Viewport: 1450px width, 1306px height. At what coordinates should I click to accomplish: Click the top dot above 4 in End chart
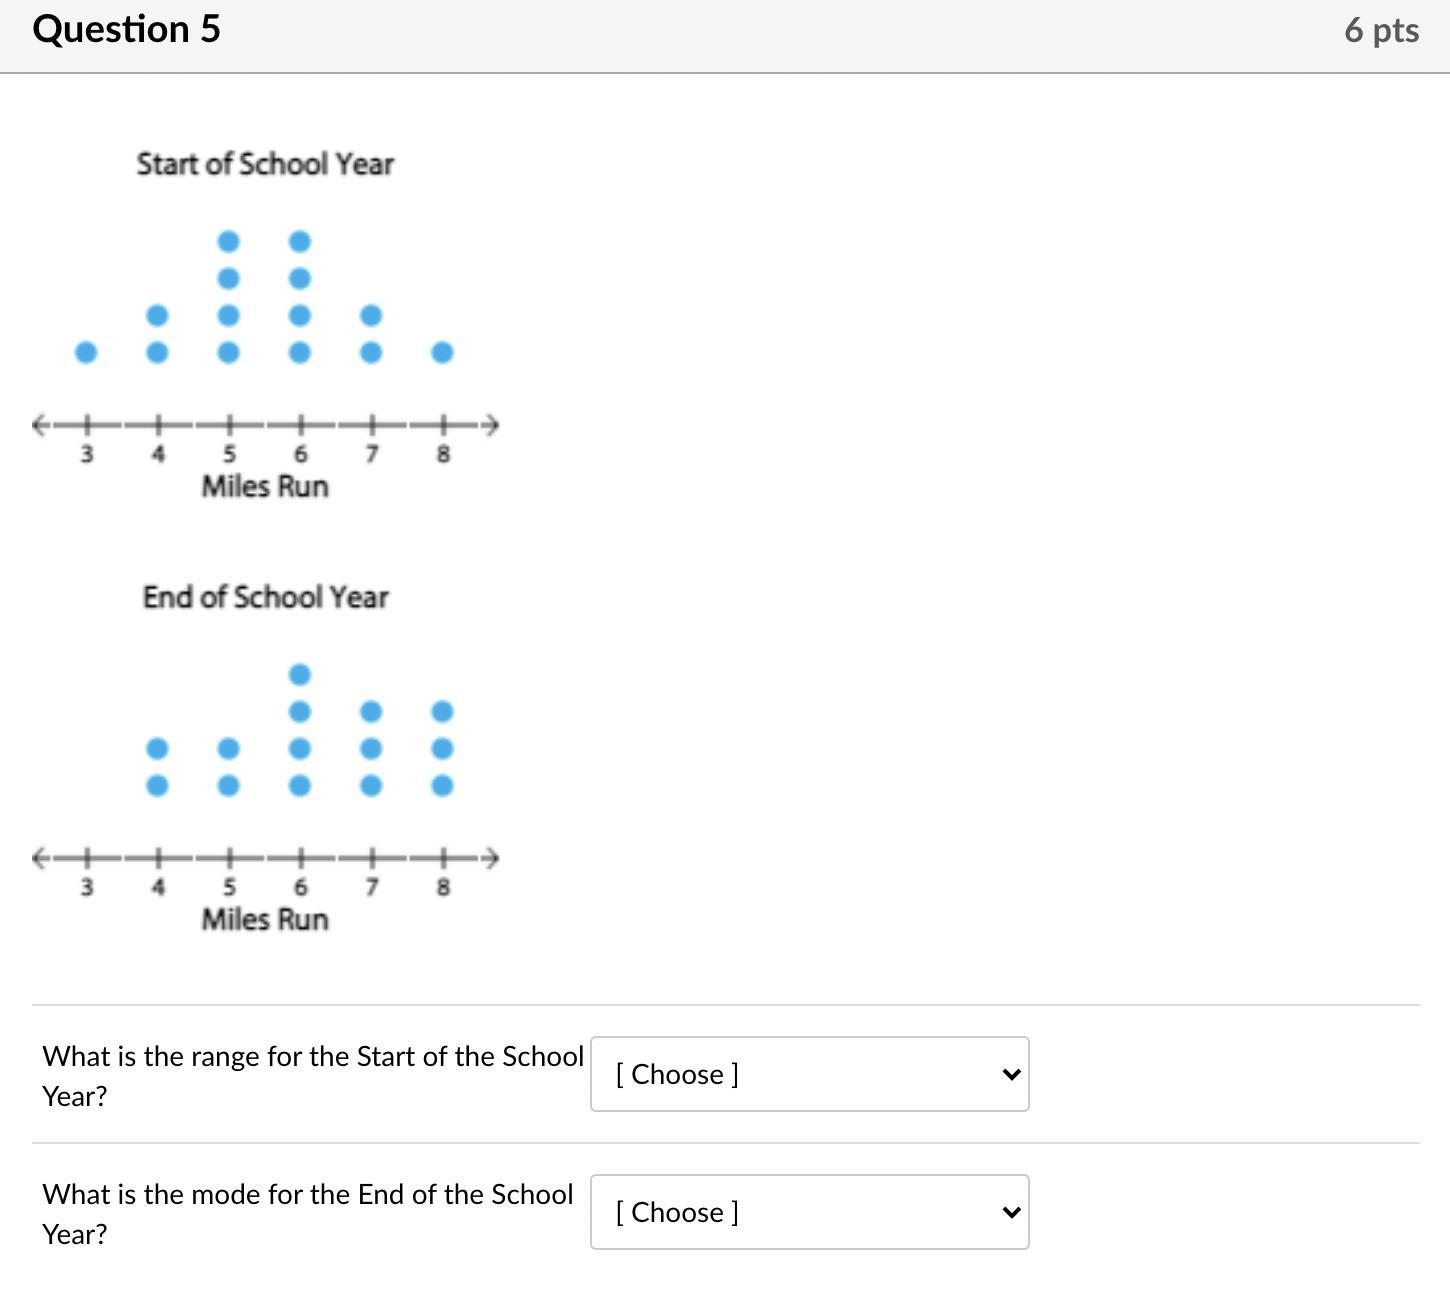tap(157, 749)
